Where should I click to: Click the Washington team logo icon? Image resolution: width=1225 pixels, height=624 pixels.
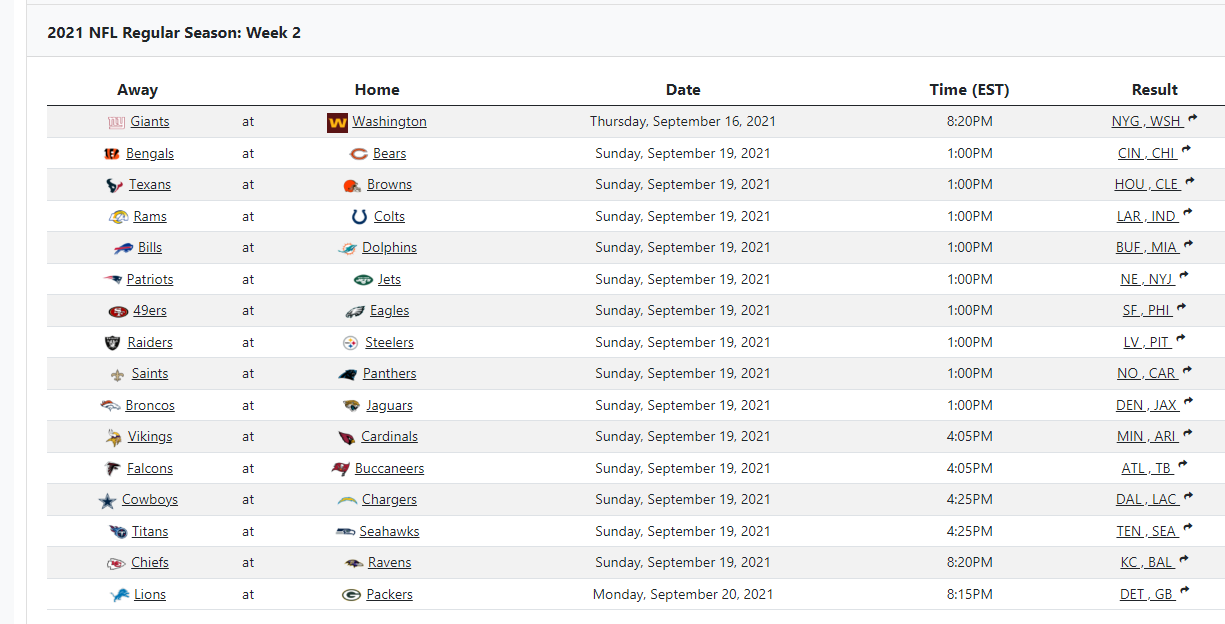337,122
